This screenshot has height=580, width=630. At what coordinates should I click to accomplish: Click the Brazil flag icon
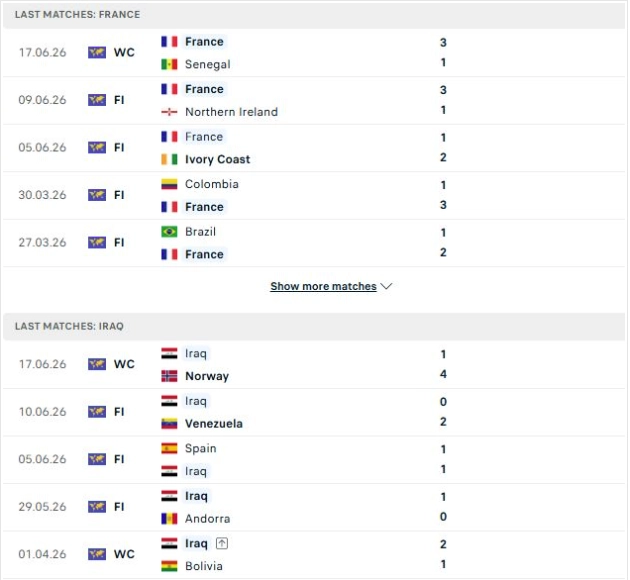(x=169, y=232)
